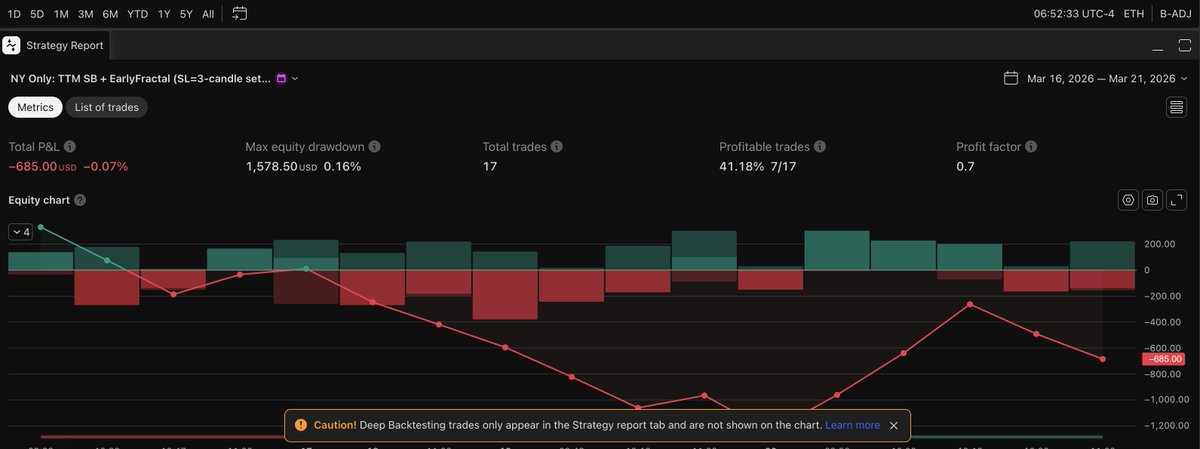This screenshot has height=449, width=1200.
Task: Toggle the ETH extended hours session
Action: coord(1134,14)
